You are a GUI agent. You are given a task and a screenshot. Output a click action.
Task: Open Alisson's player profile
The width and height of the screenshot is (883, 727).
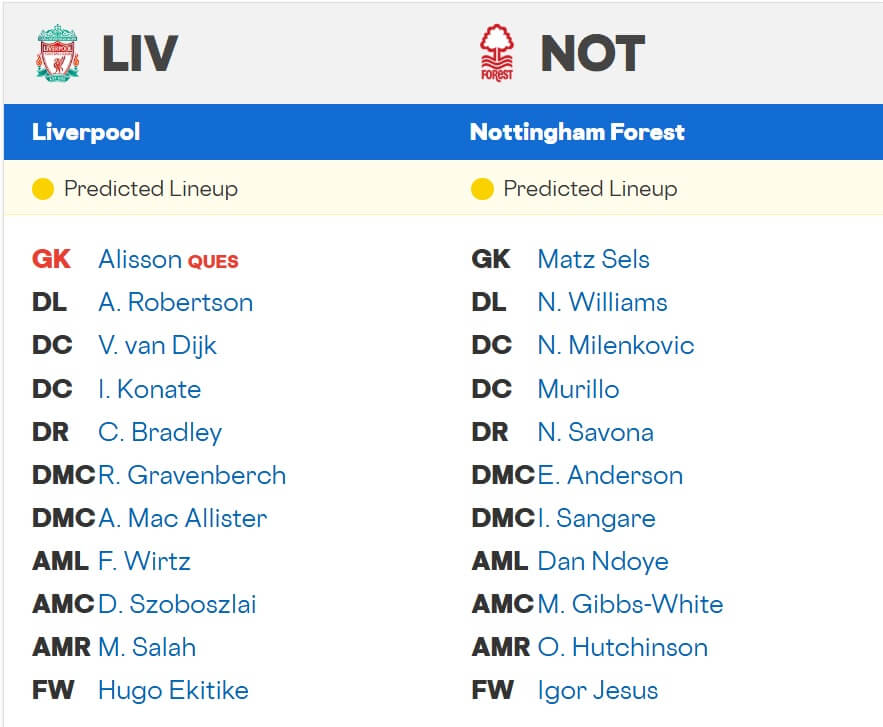(140, 259)
